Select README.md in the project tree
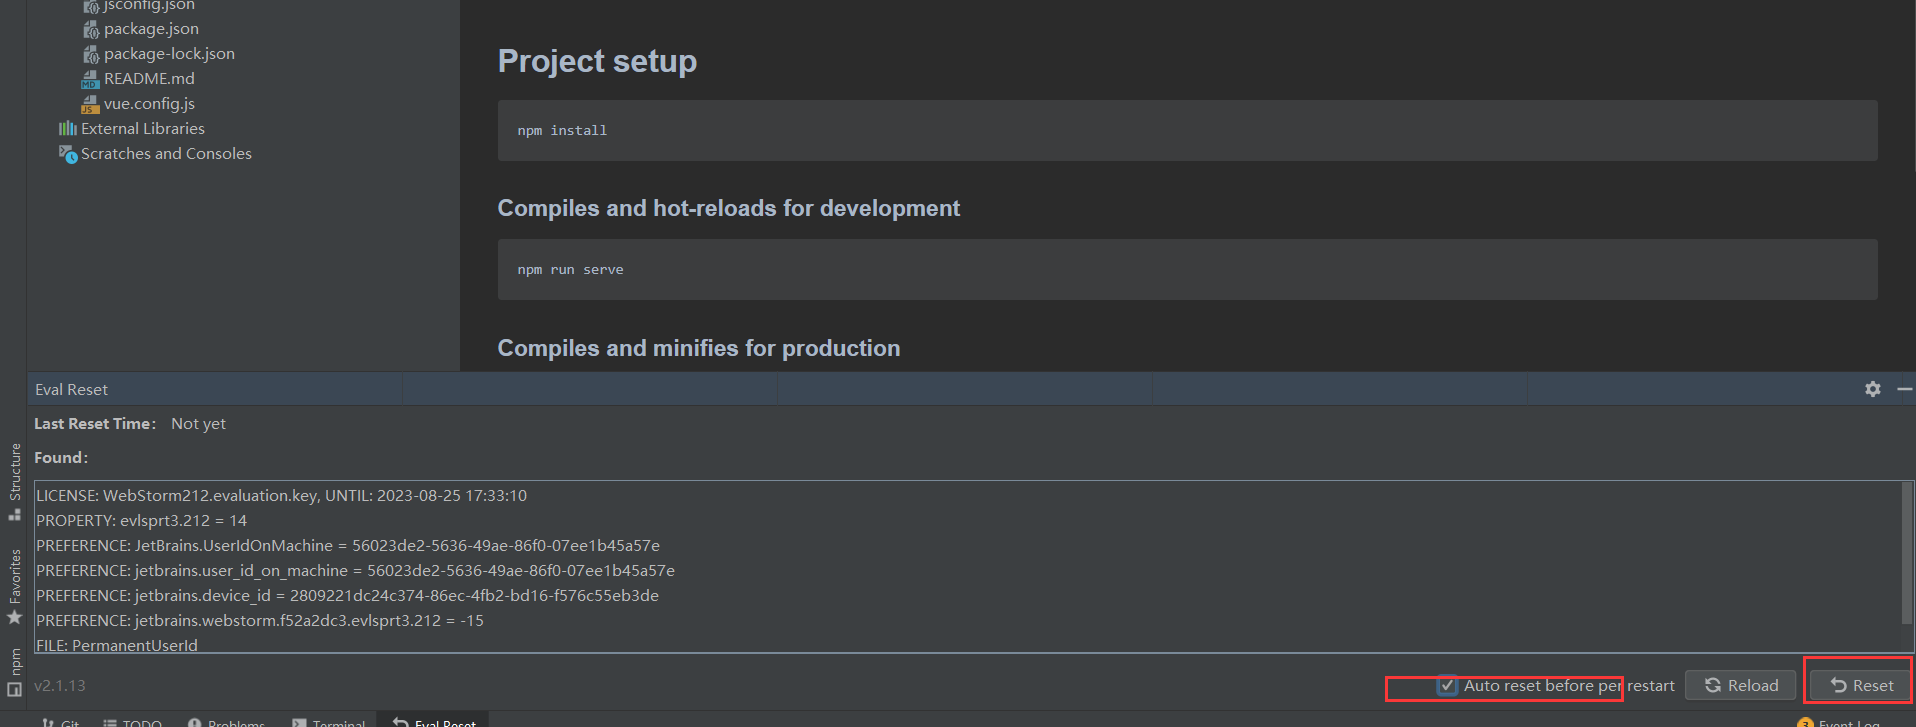 pos(149,78)
